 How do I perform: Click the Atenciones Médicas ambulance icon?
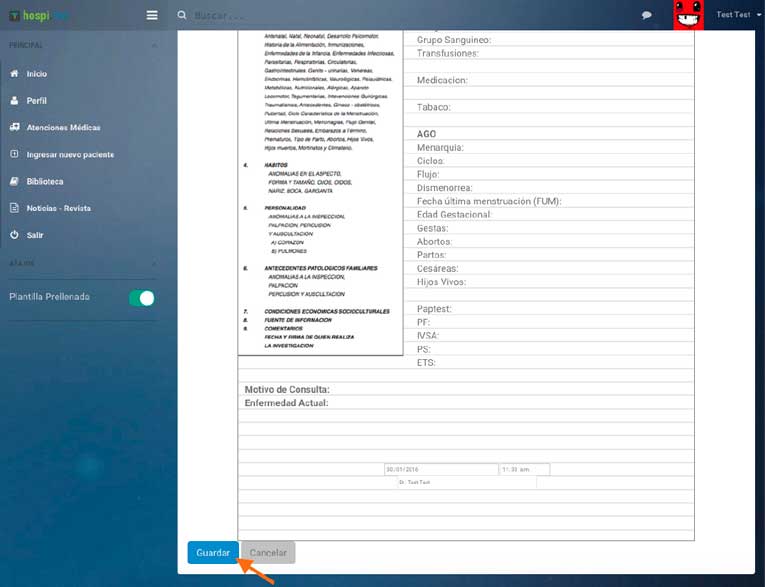point(14,128)
